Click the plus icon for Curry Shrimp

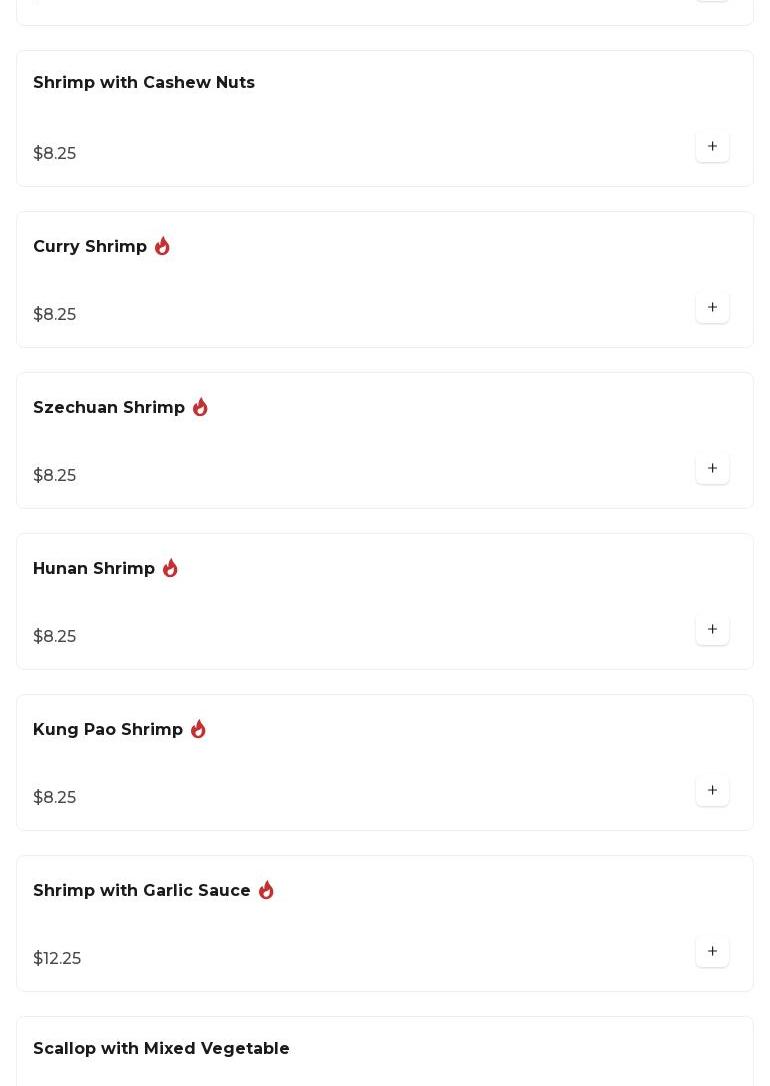pyautogui.click(x=712, y=308)
